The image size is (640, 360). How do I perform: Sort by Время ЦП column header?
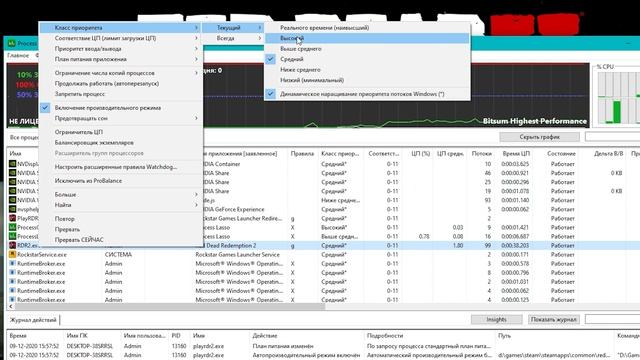[516, 154]
